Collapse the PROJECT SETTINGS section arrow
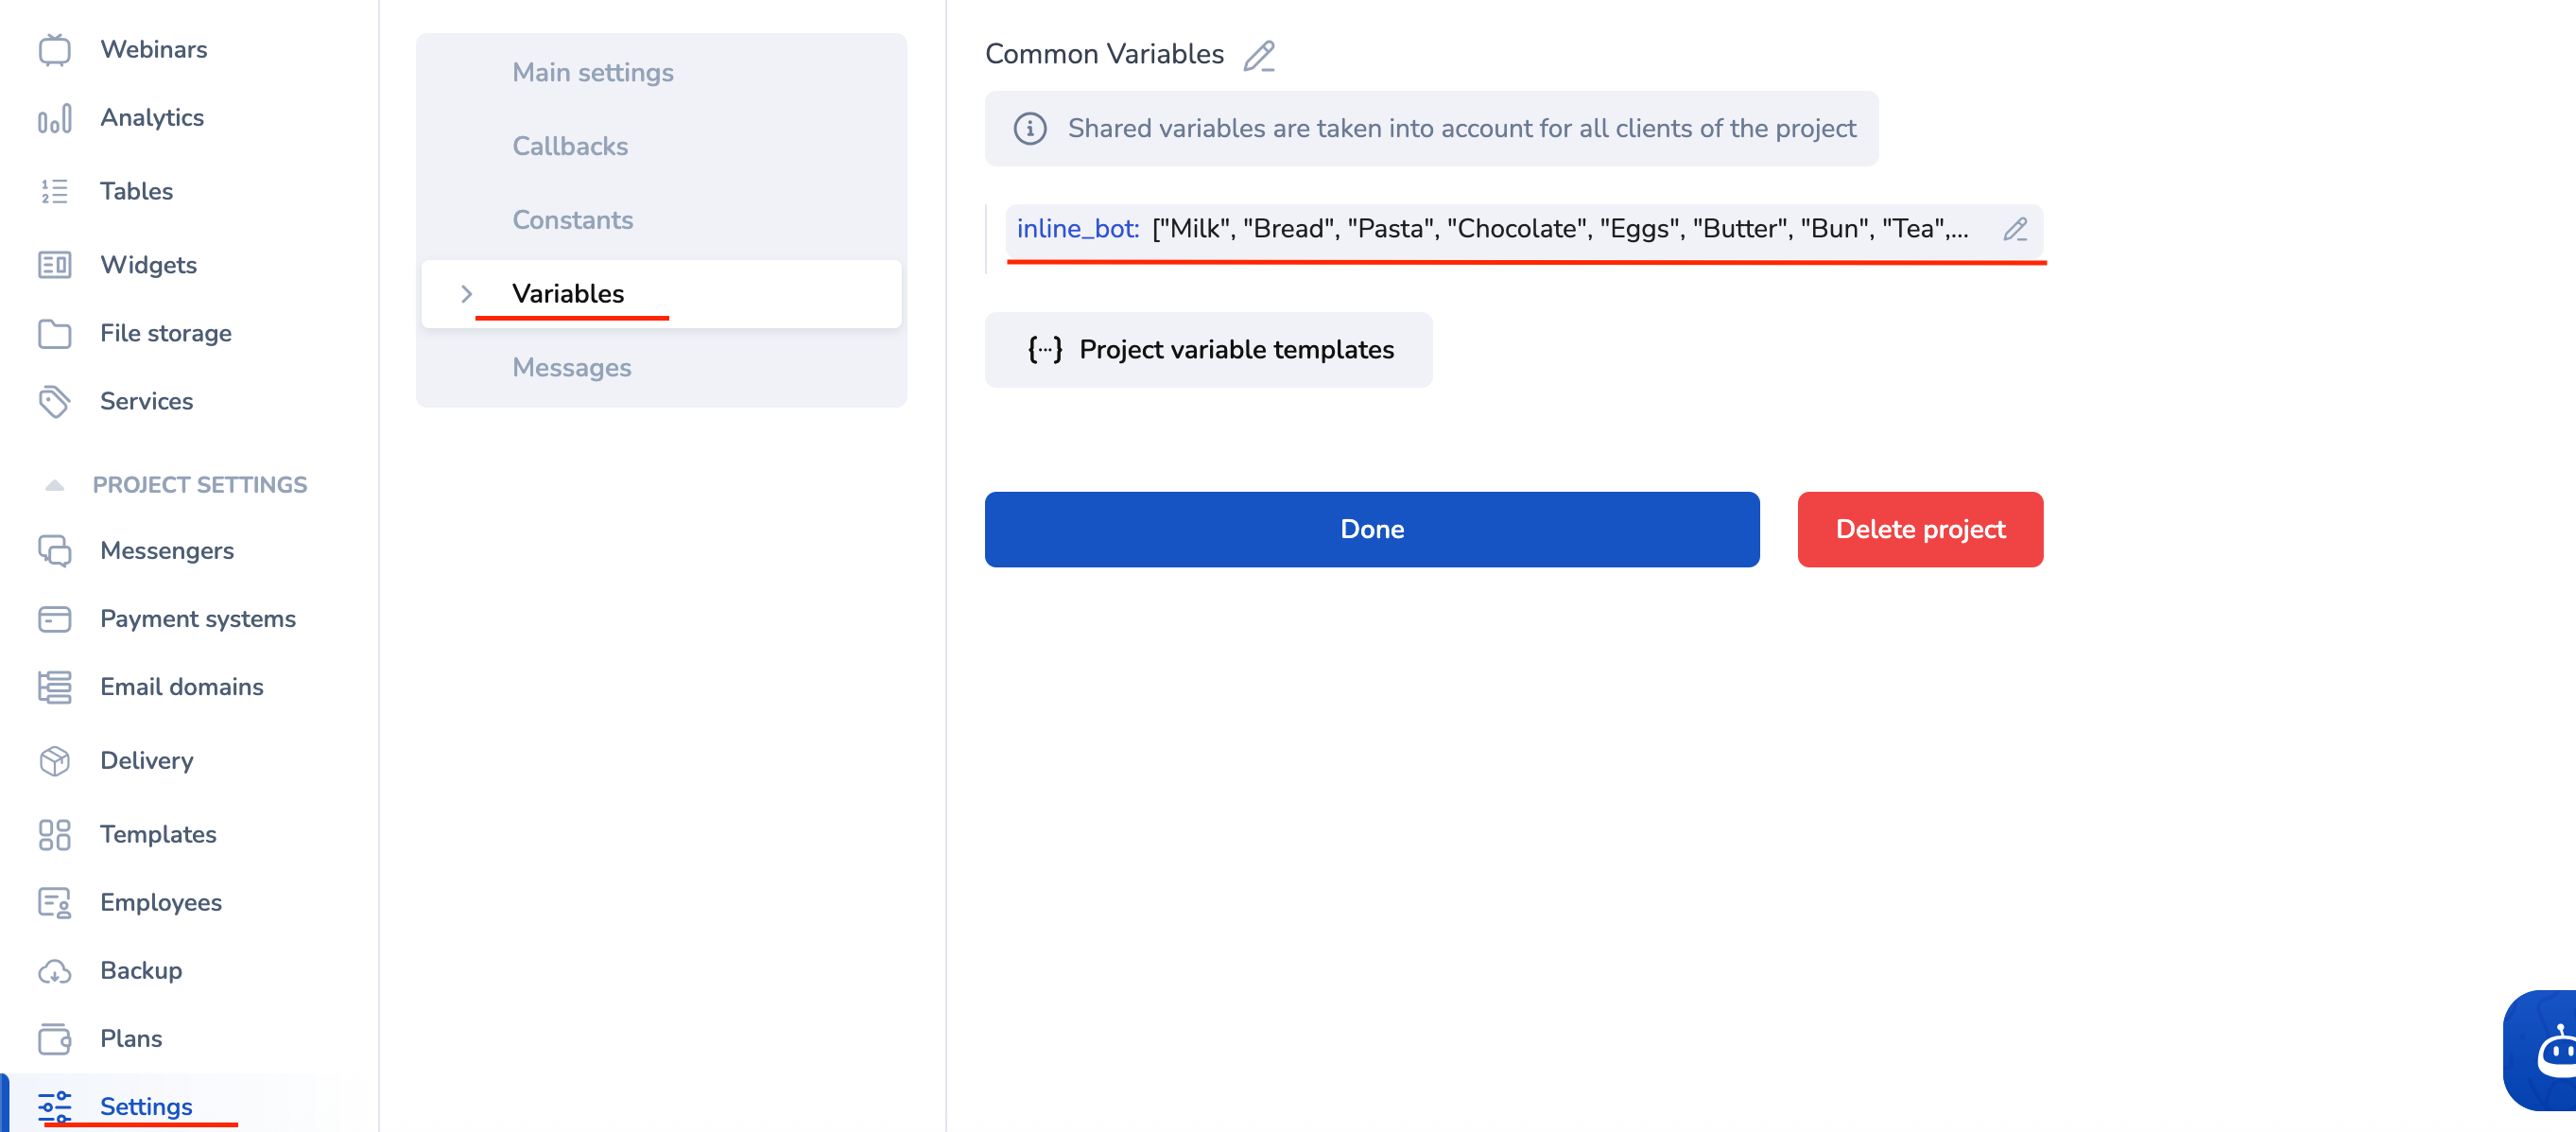2576x1132 pixels. coord(54,485)
